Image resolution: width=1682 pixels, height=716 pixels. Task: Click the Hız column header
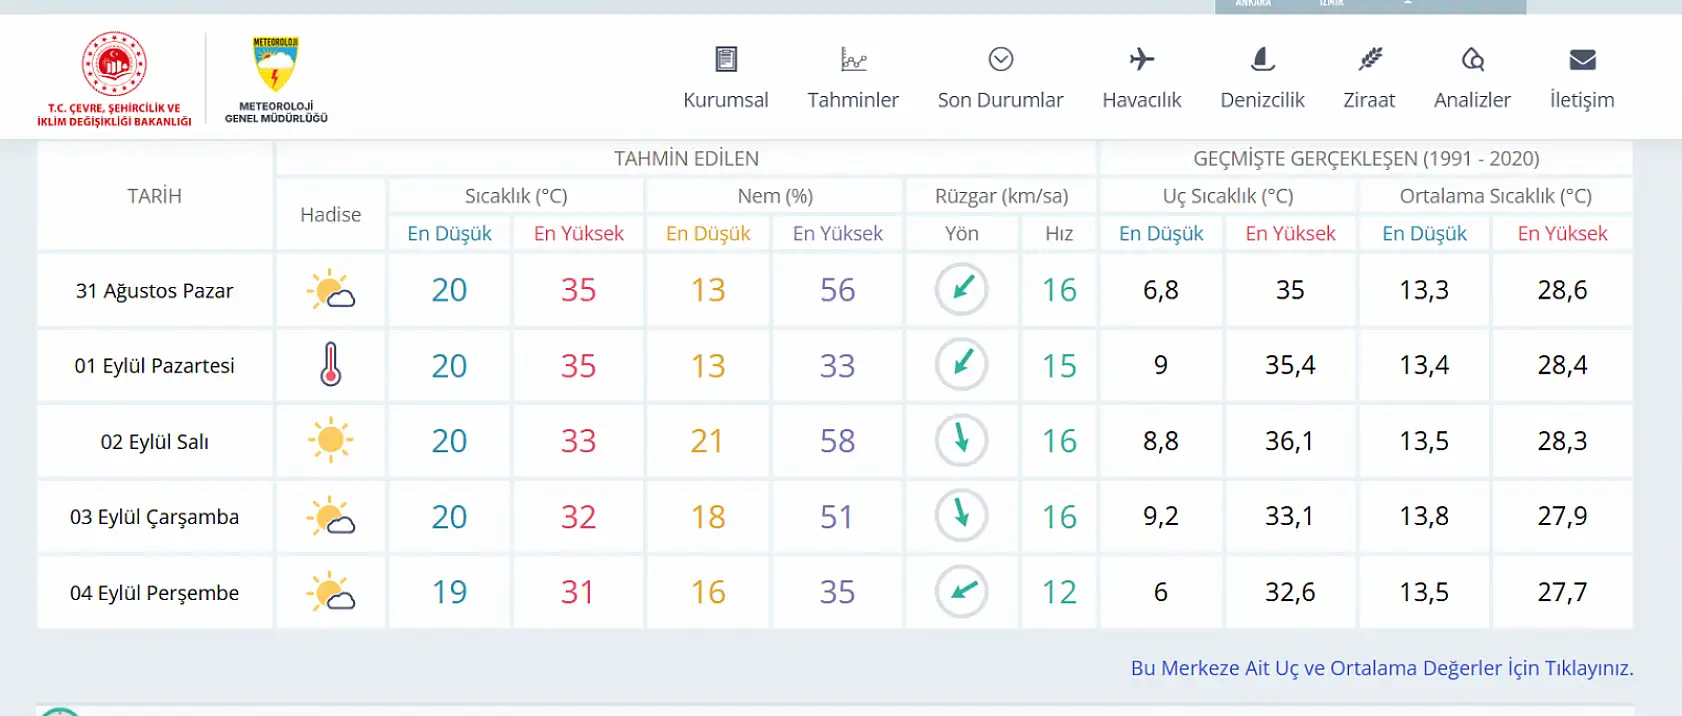coord(1059,234)
